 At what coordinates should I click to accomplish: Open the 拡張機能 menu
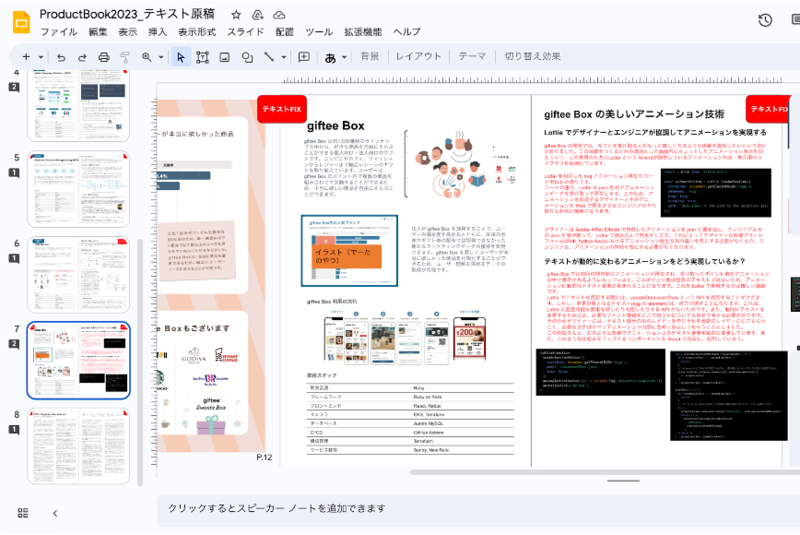coord(363,32)
